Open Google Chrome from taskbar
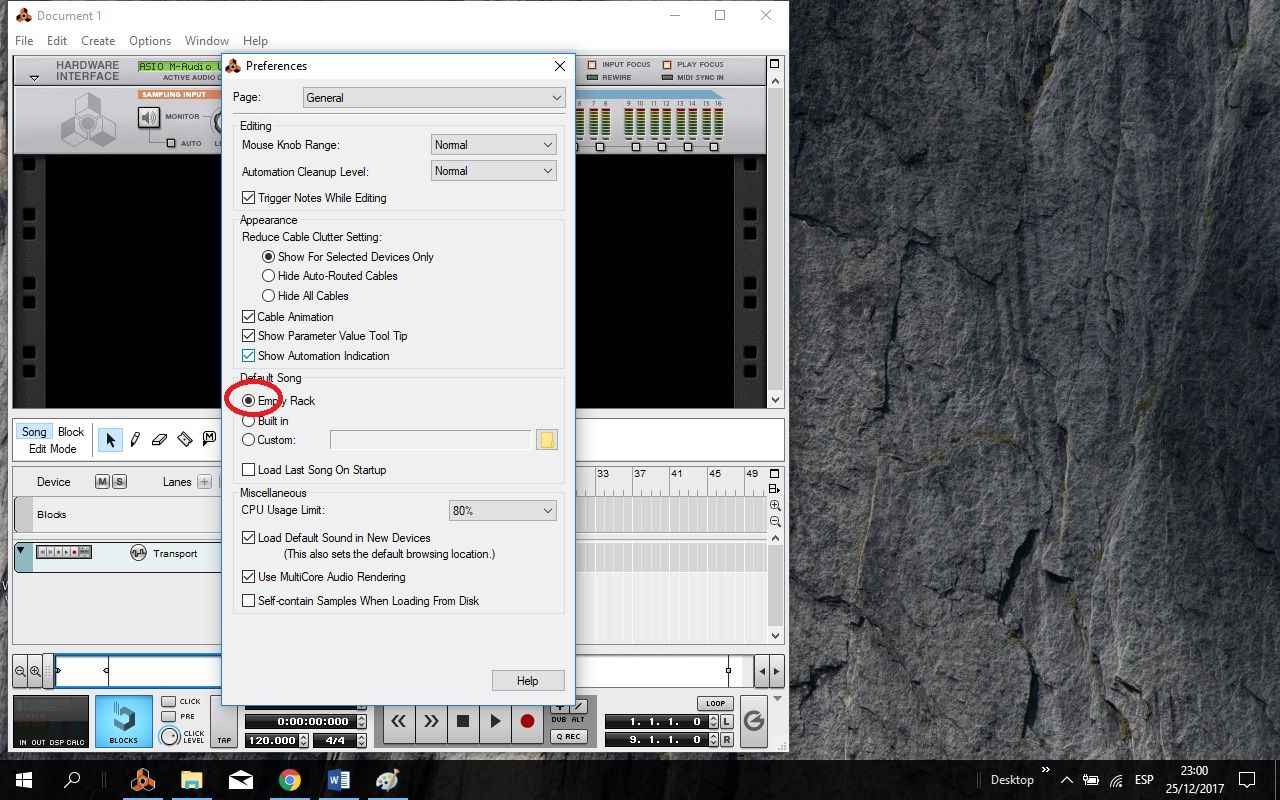 [x=290, y=780]
